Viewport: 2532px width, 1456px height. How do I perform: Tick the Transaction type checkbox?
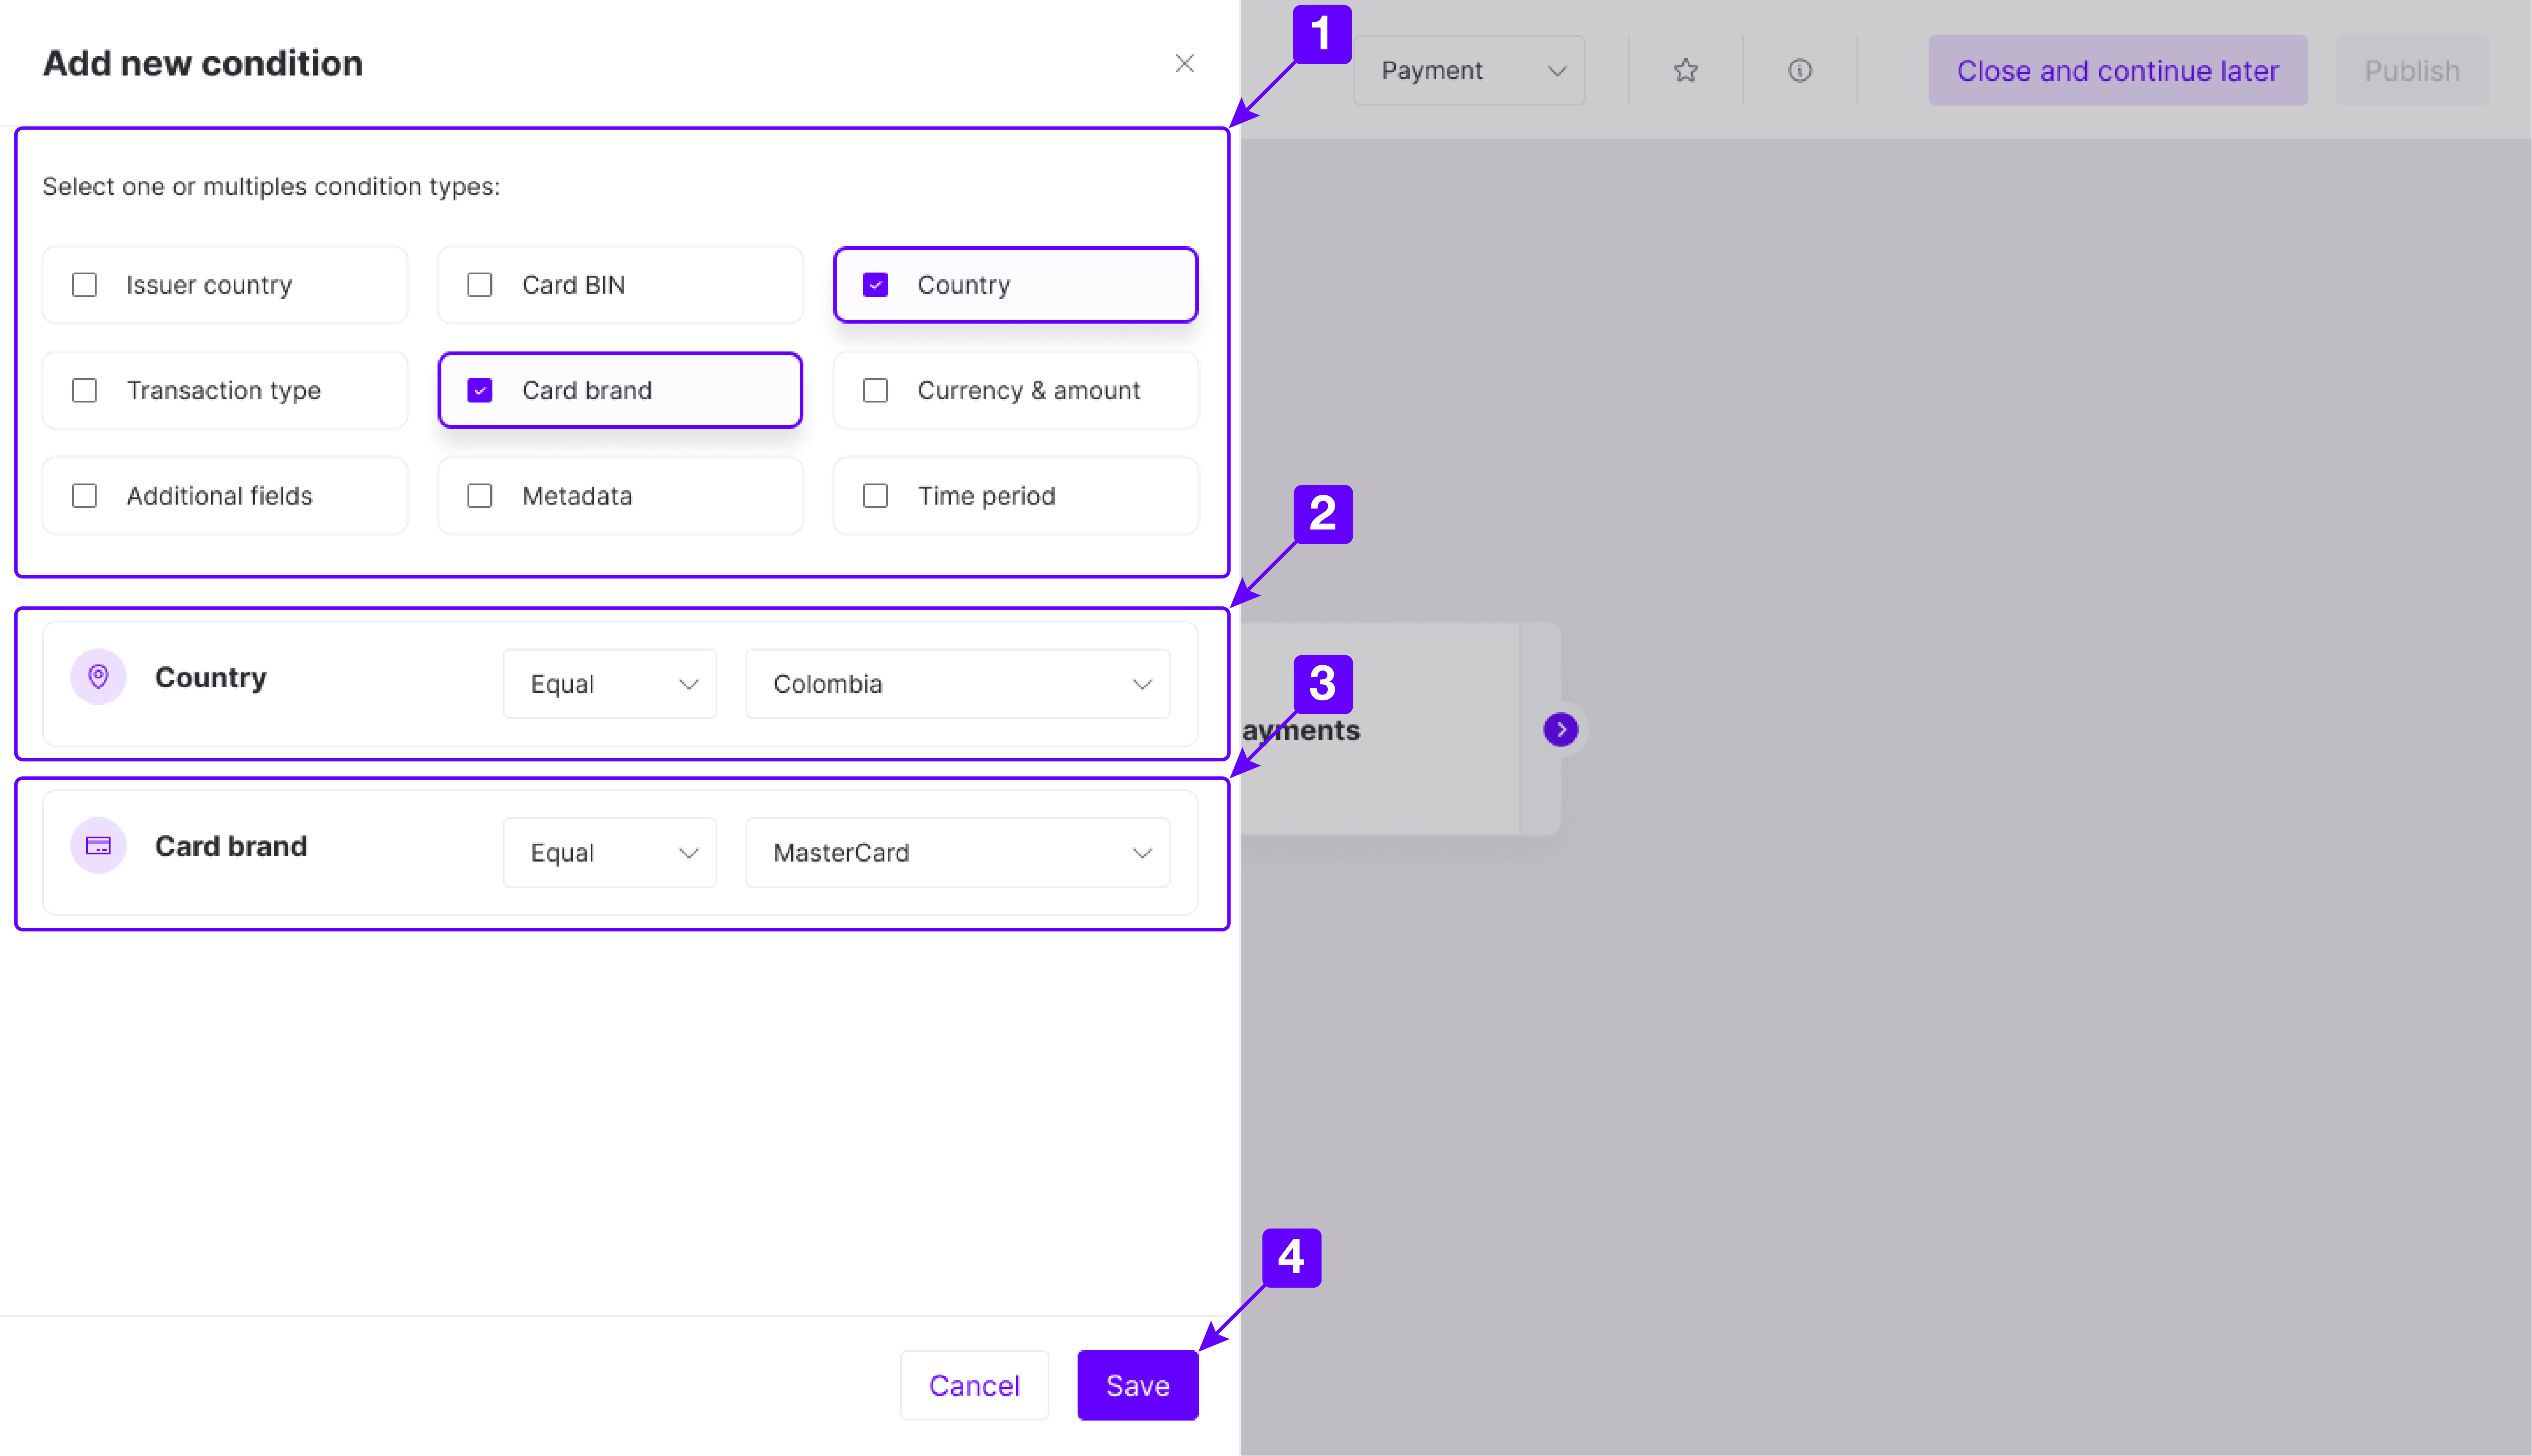coord(85,390)
